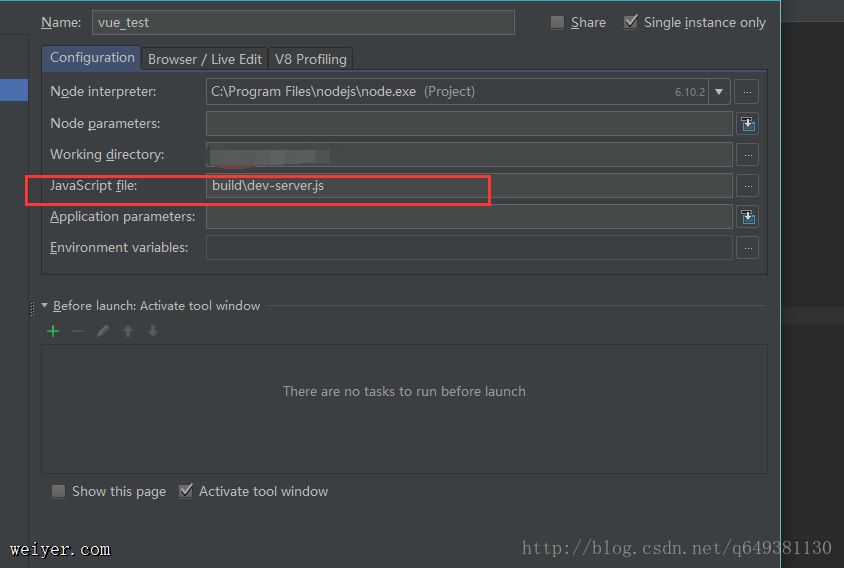This screenshot has height=568, width=844.
Task: Collapse the Before launch section
Action: (x=44, y=306)
